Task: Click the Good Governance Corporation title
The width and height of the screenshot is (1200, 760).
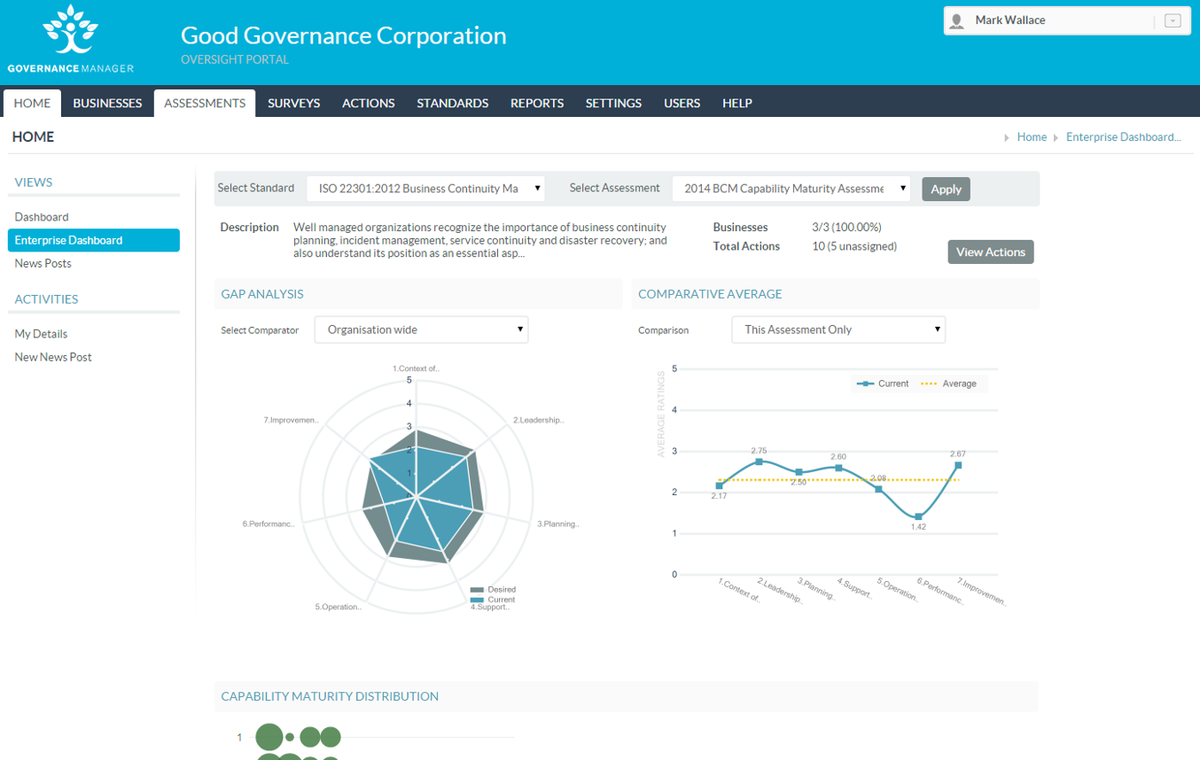Action: pyautogui.click(x=343, y=36)
